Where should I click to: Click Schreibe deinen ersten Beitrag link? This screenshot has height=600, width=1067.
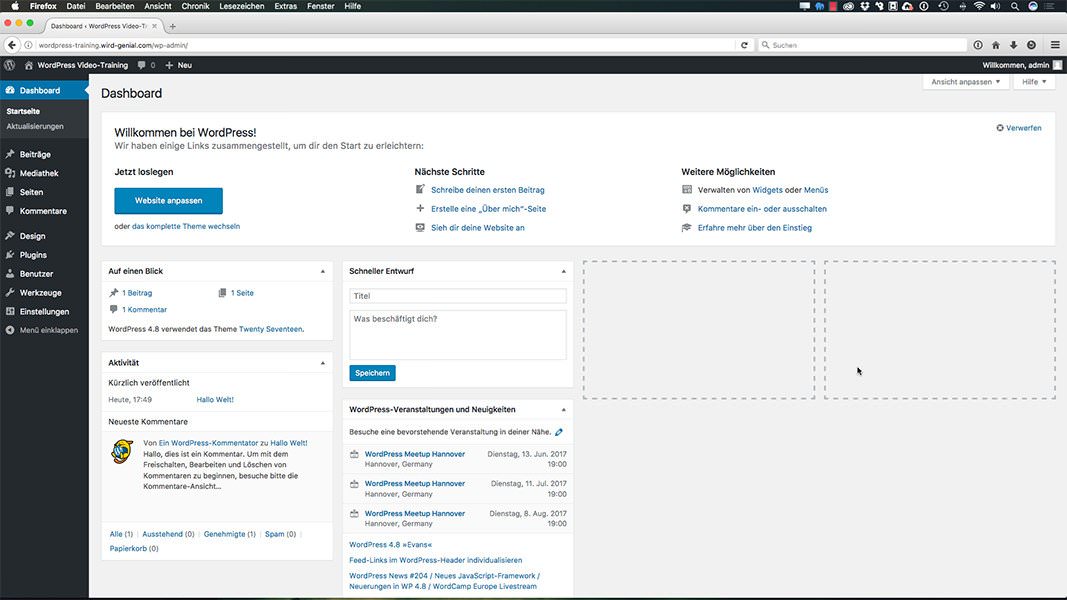487,190
